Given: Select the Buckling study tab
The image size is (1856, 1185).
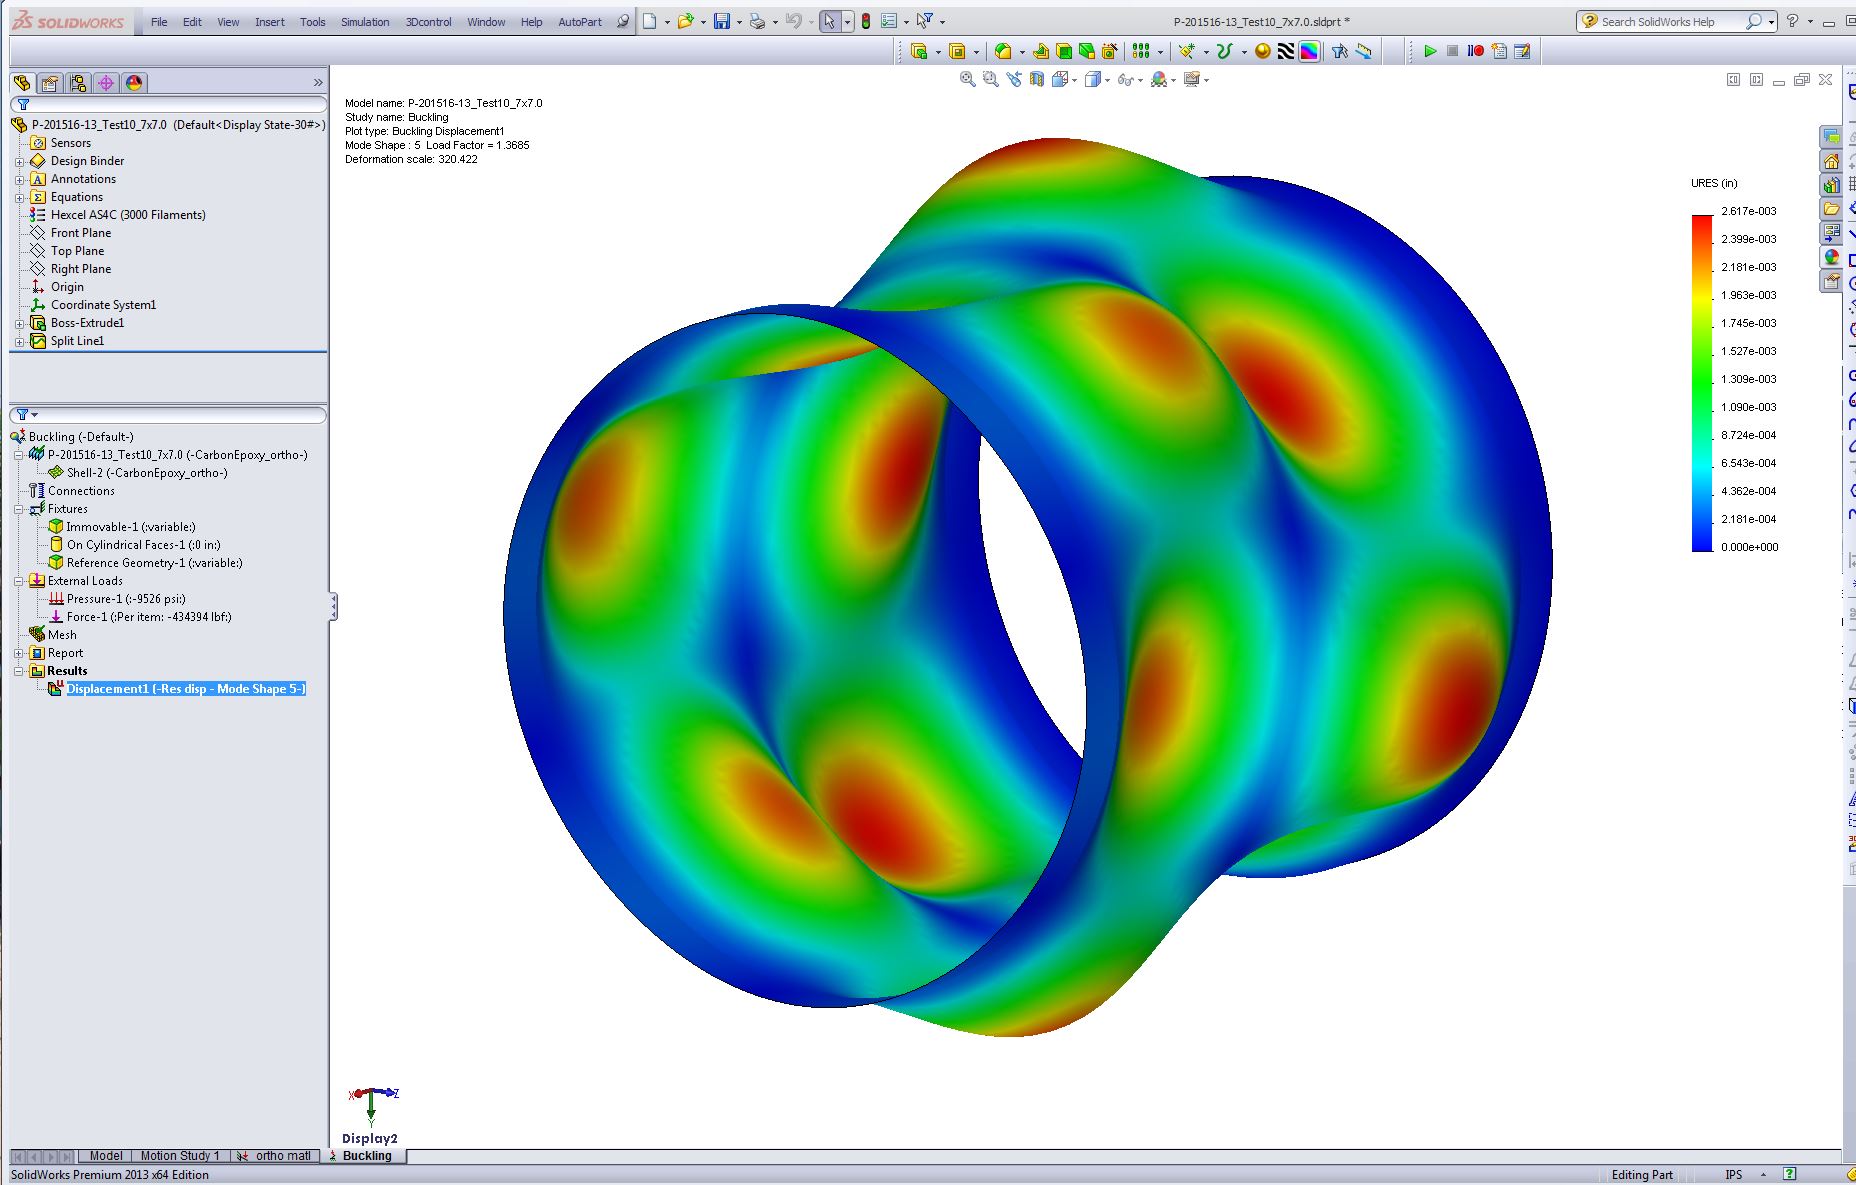Looking at the screenshot, I should point(361,1156).
